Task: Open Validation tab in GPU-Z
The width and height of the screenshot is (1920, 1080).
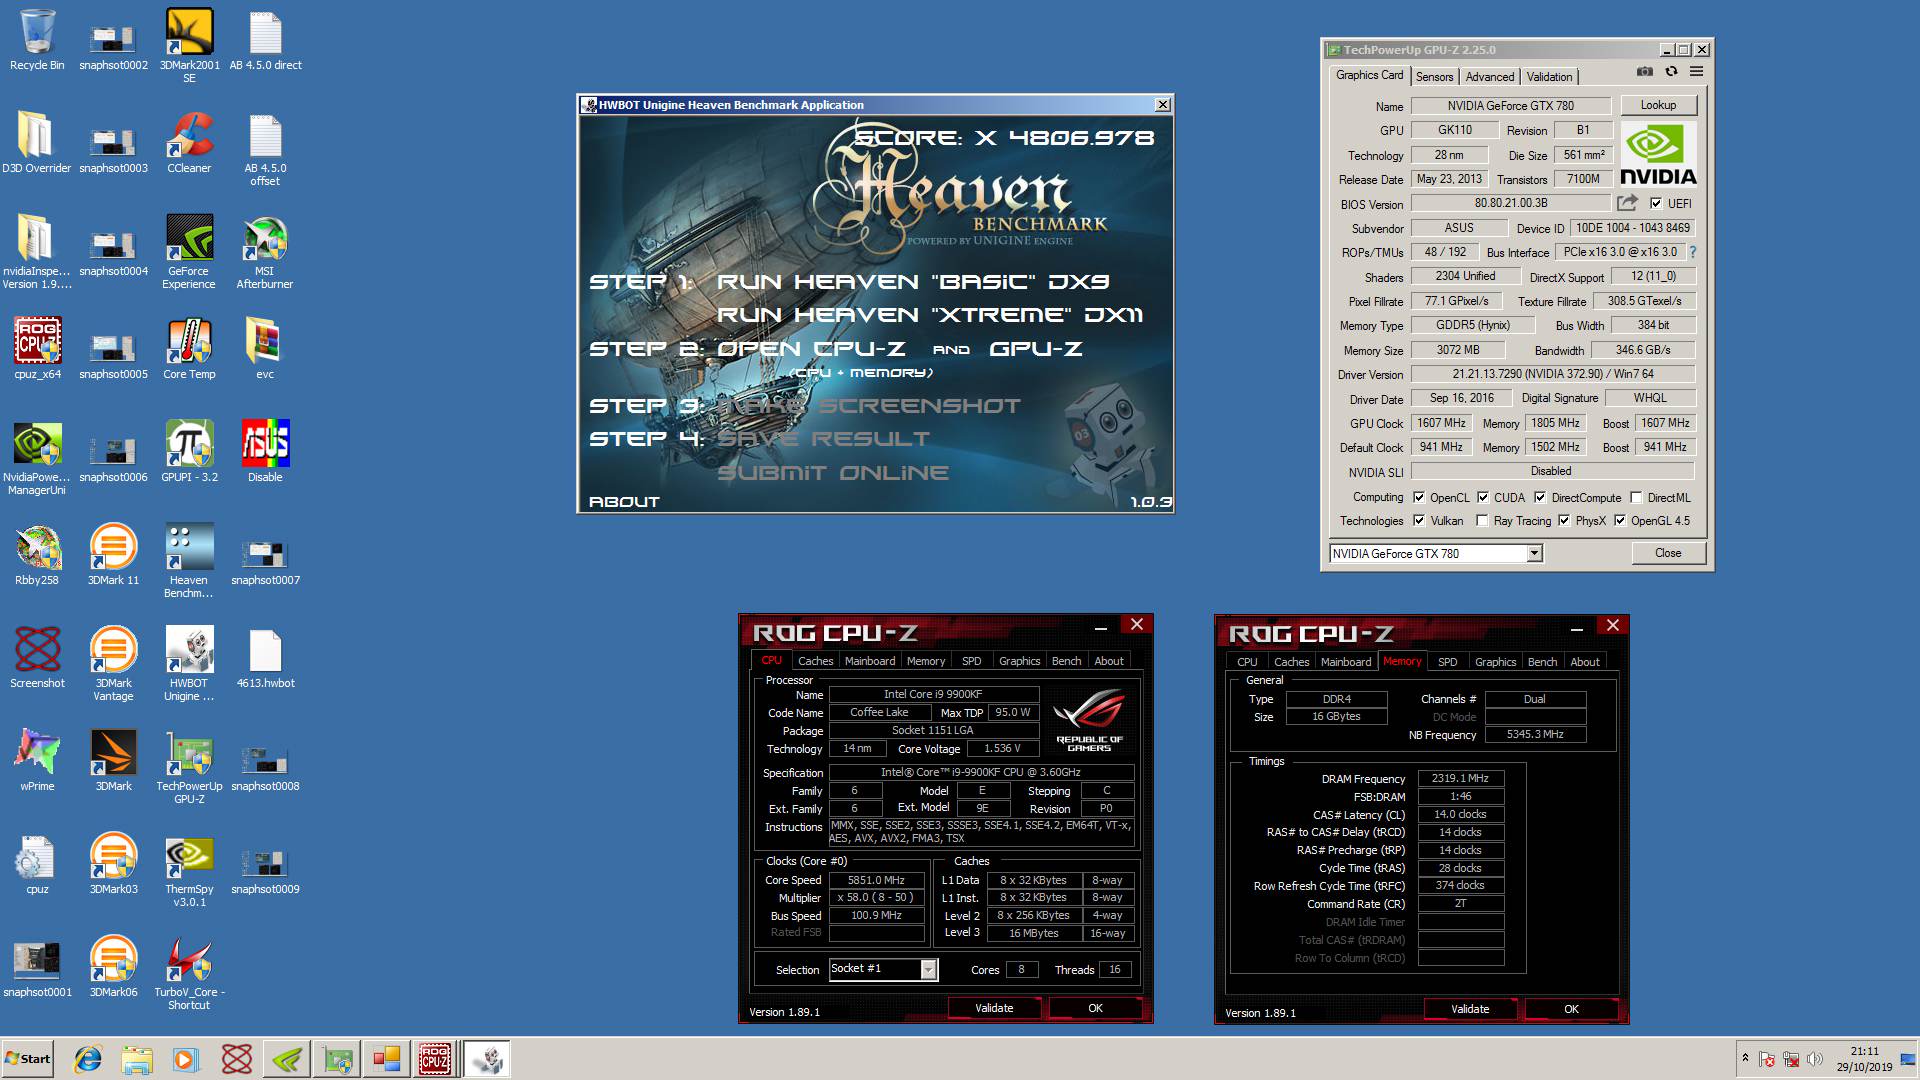Action: [x=1549, y=77]
